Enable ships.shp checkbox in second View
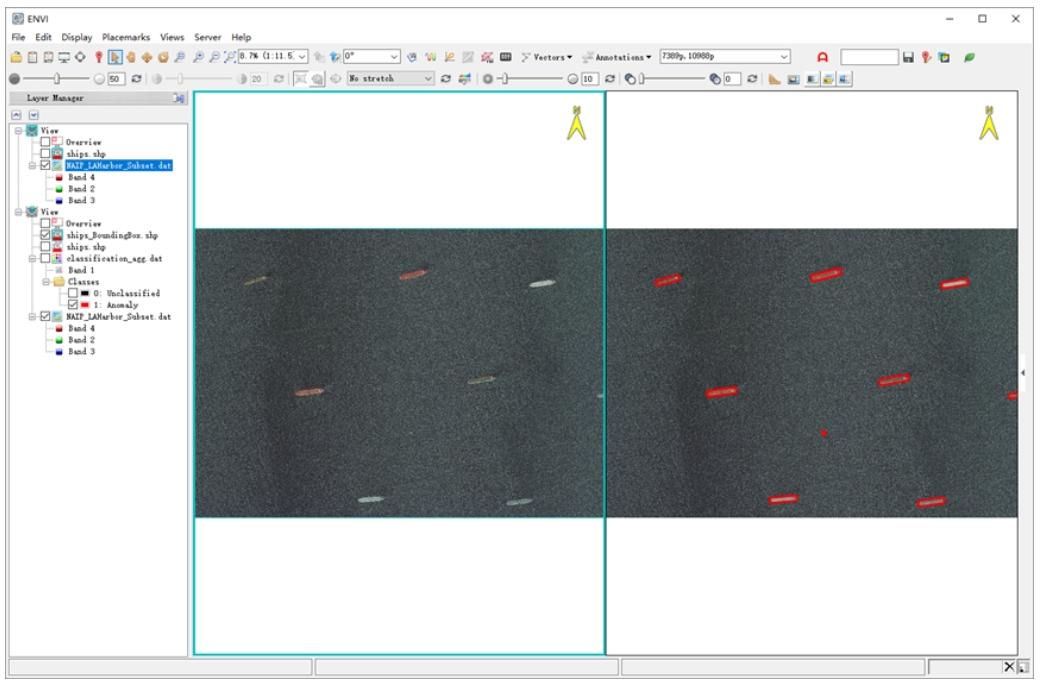Screen dimensions: 1042x687 click(45, 246)
